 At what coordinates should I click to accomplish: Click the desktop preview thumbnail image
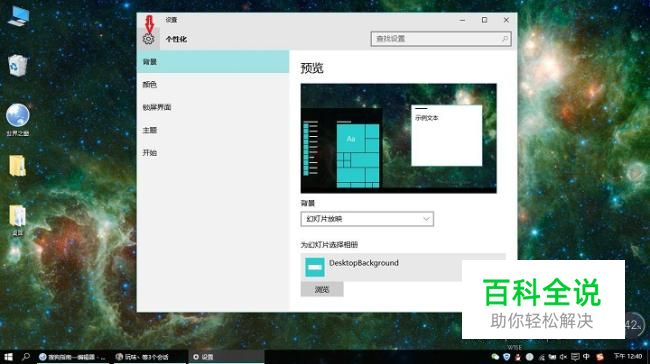[398, 138]
